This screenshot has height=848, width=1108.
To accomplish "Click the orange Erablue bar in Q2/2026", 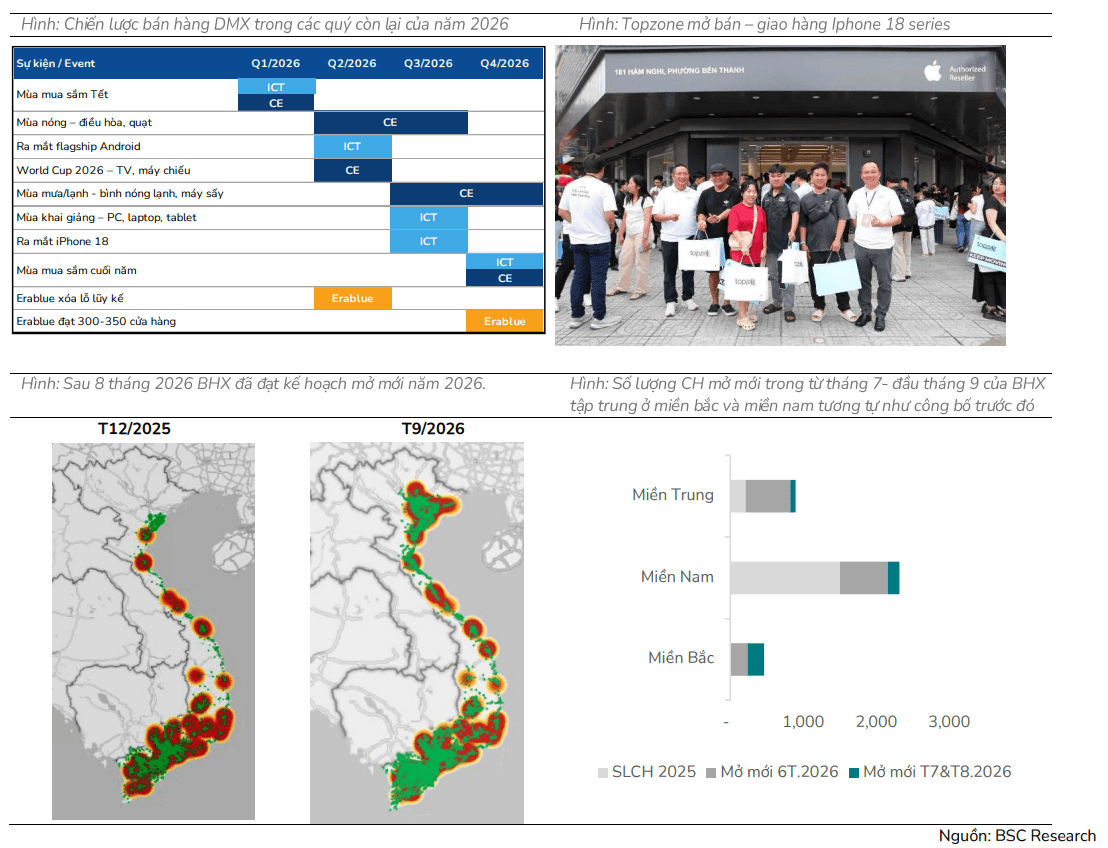I will coord(353,298).
